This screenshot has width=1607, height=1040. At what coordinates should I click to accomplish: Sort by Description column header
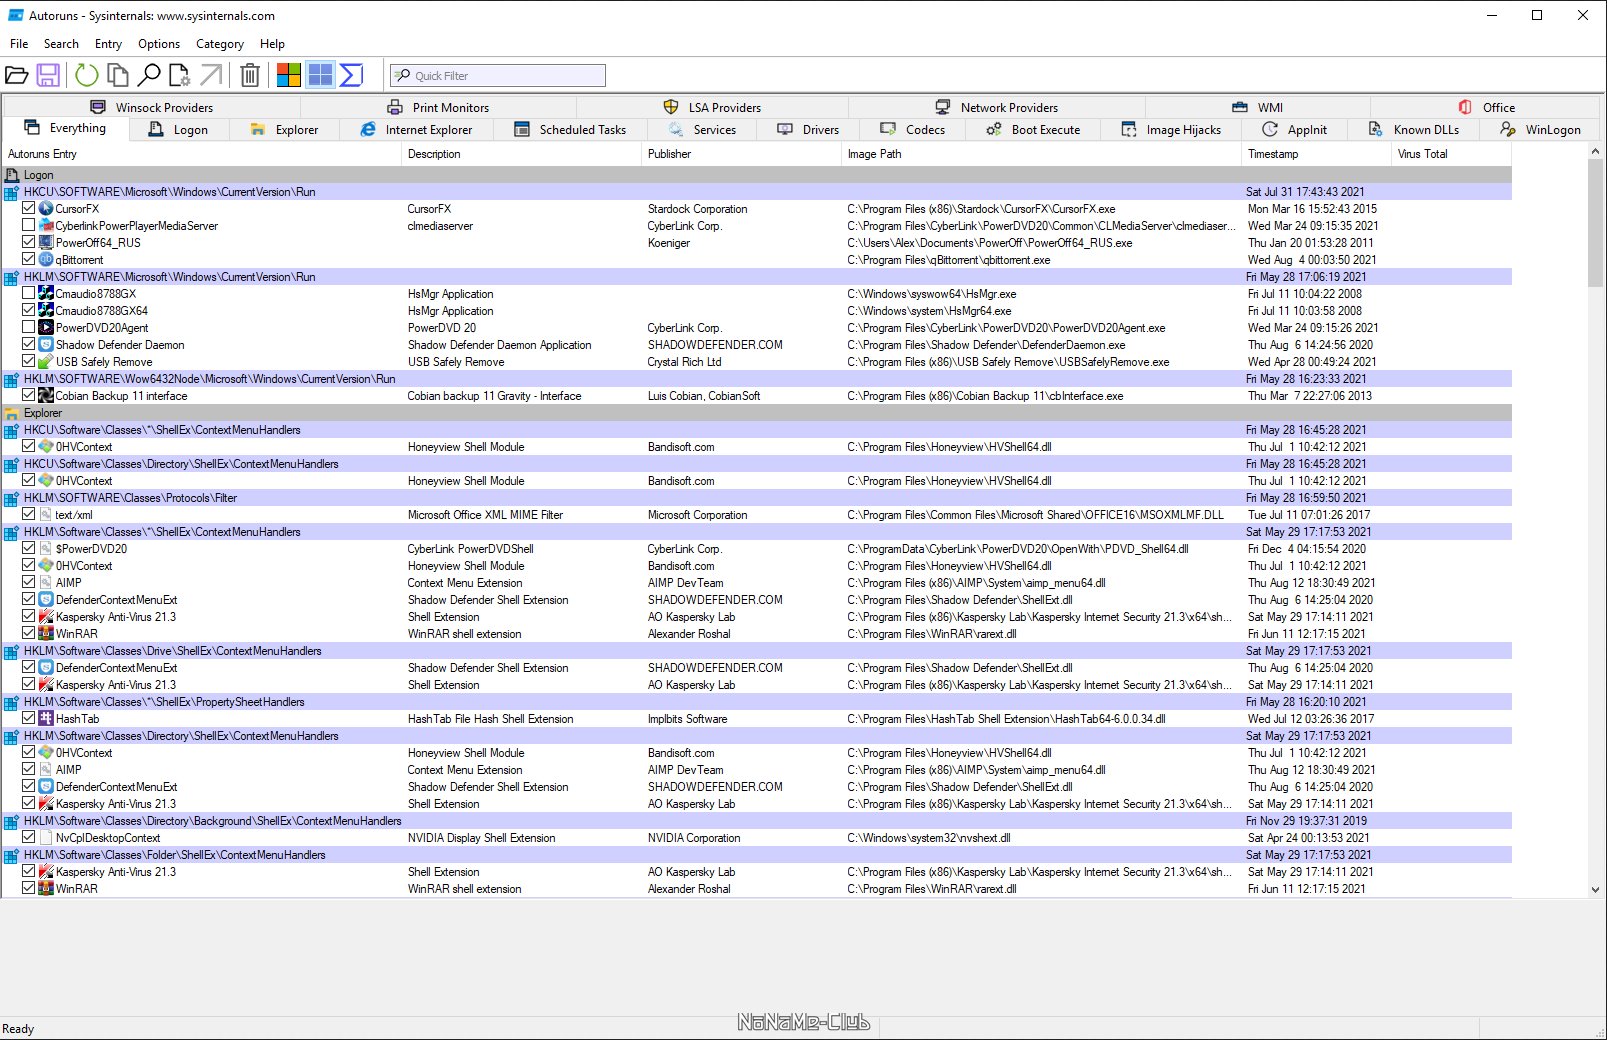(521, 154)
